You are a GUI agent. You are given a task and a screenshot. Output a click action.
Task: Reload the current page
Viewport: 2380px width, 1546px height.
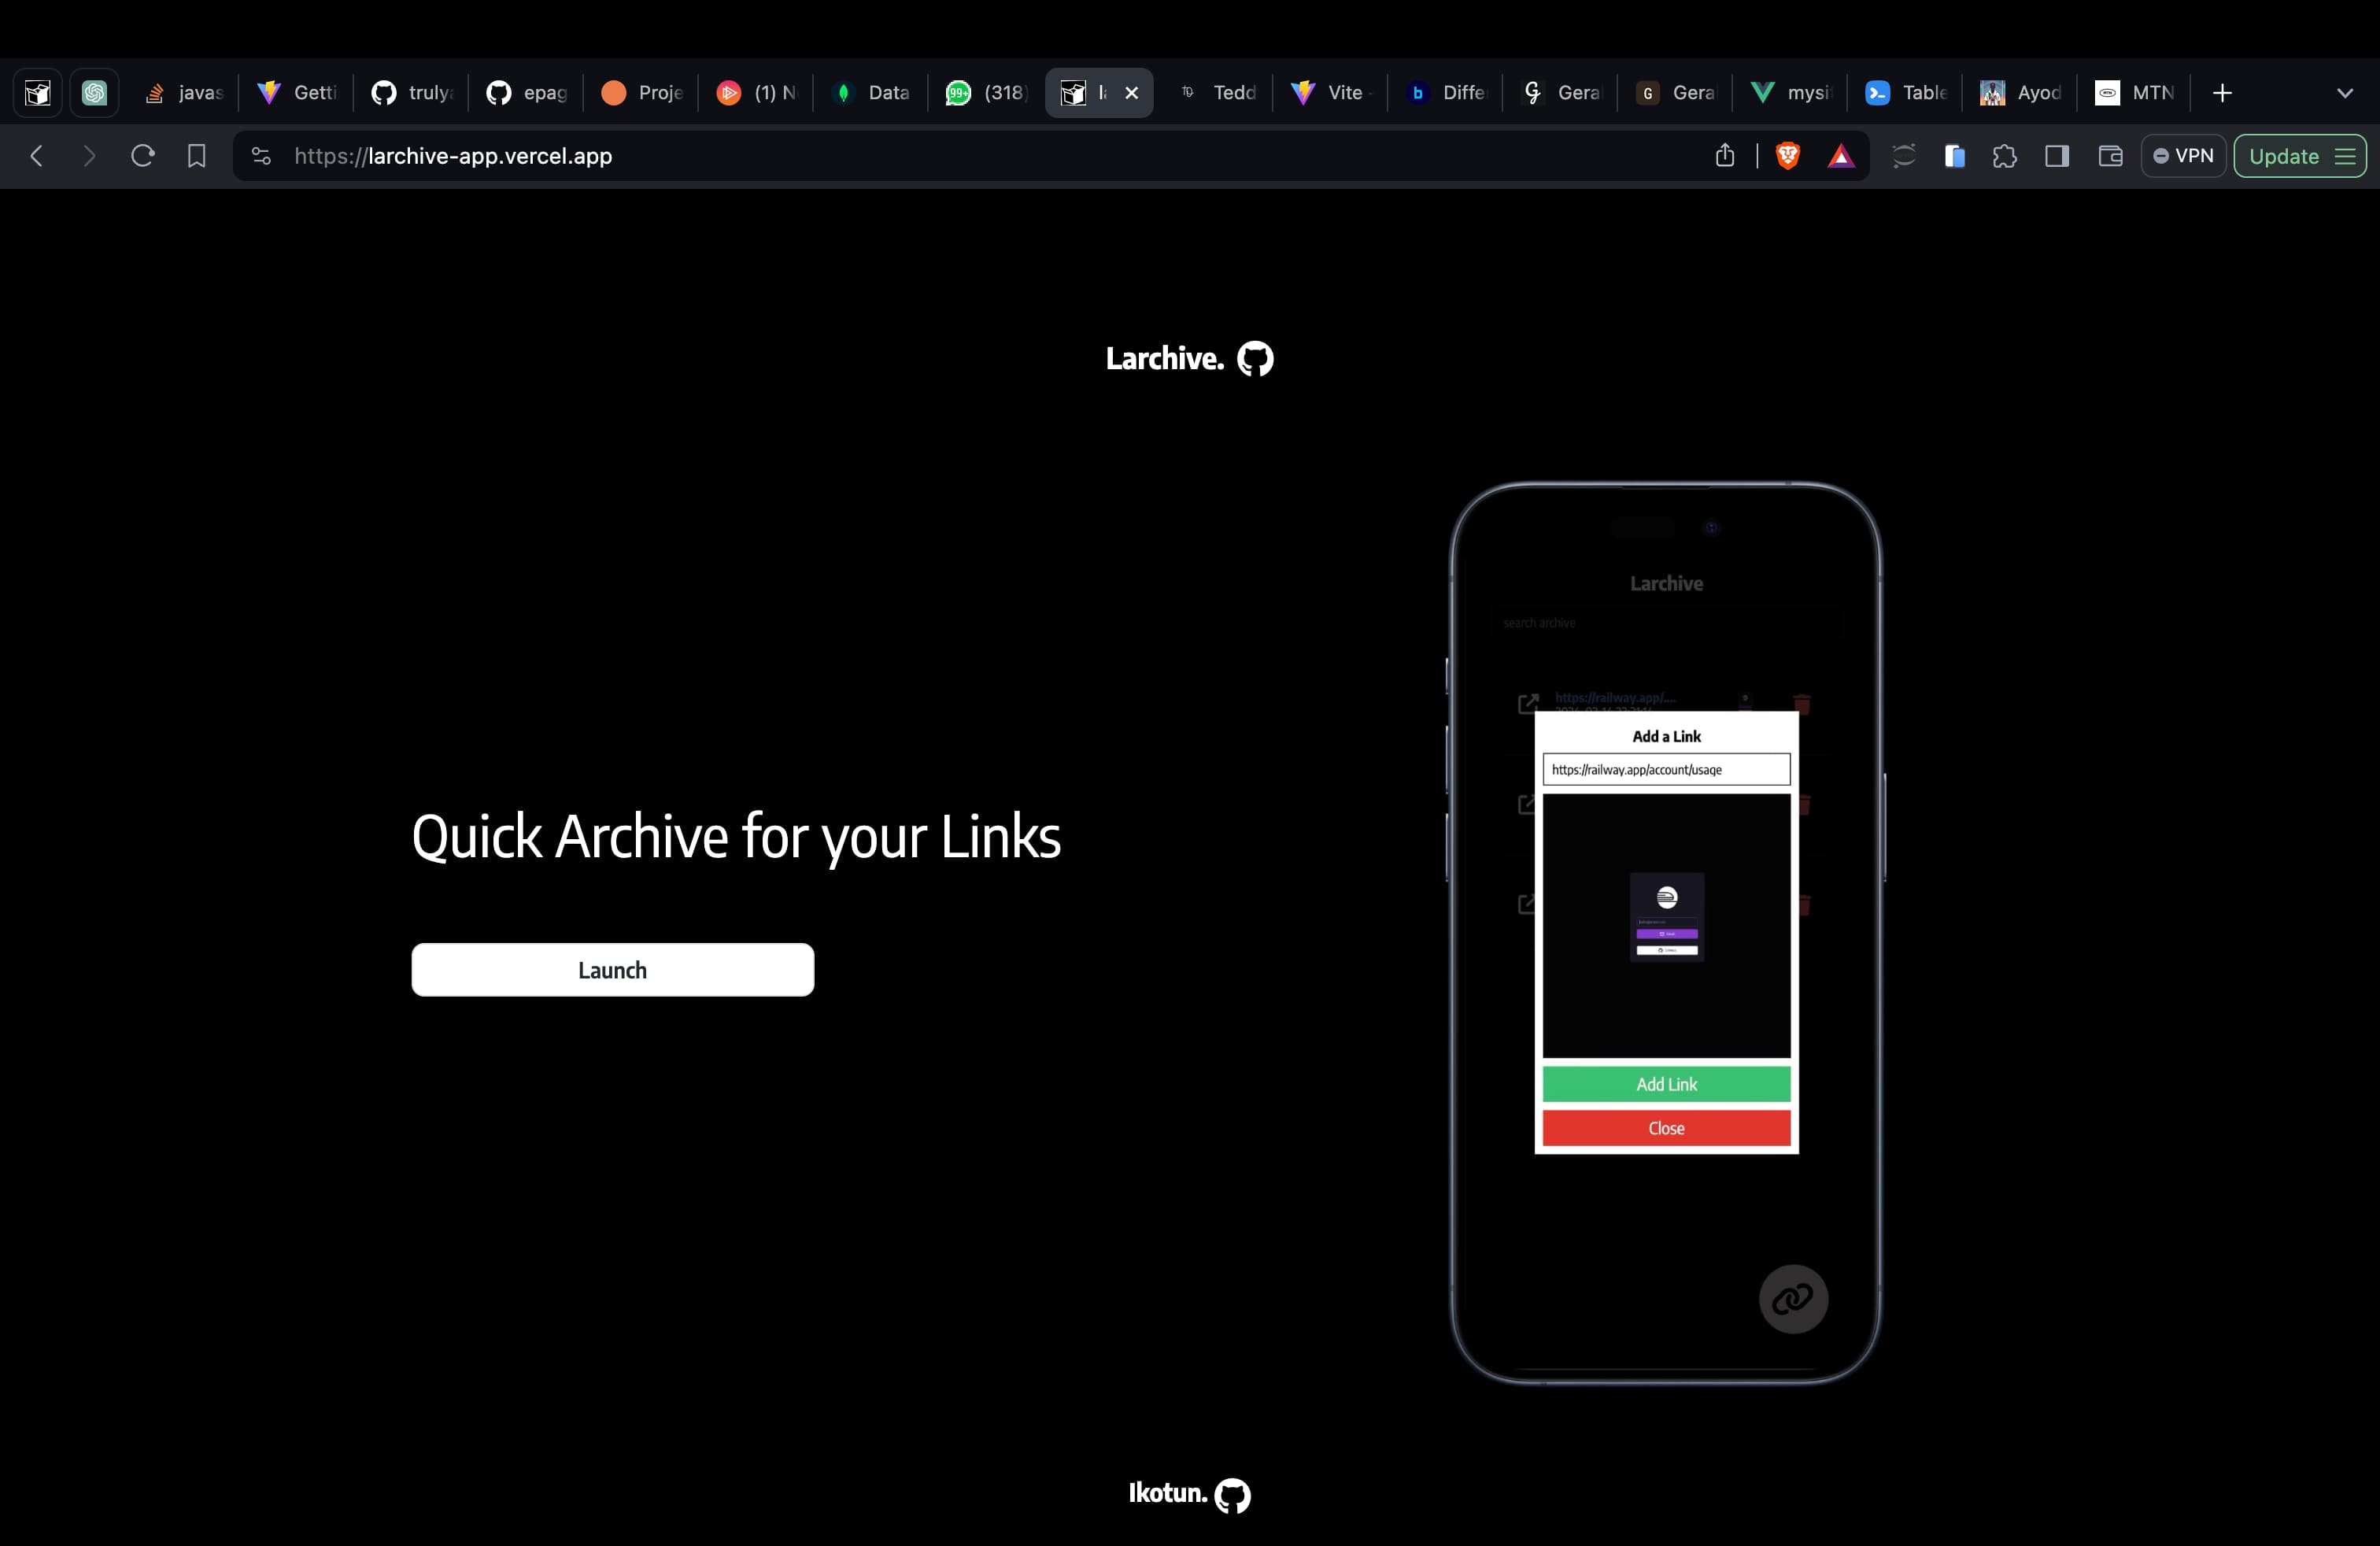(x=143, y=156)
